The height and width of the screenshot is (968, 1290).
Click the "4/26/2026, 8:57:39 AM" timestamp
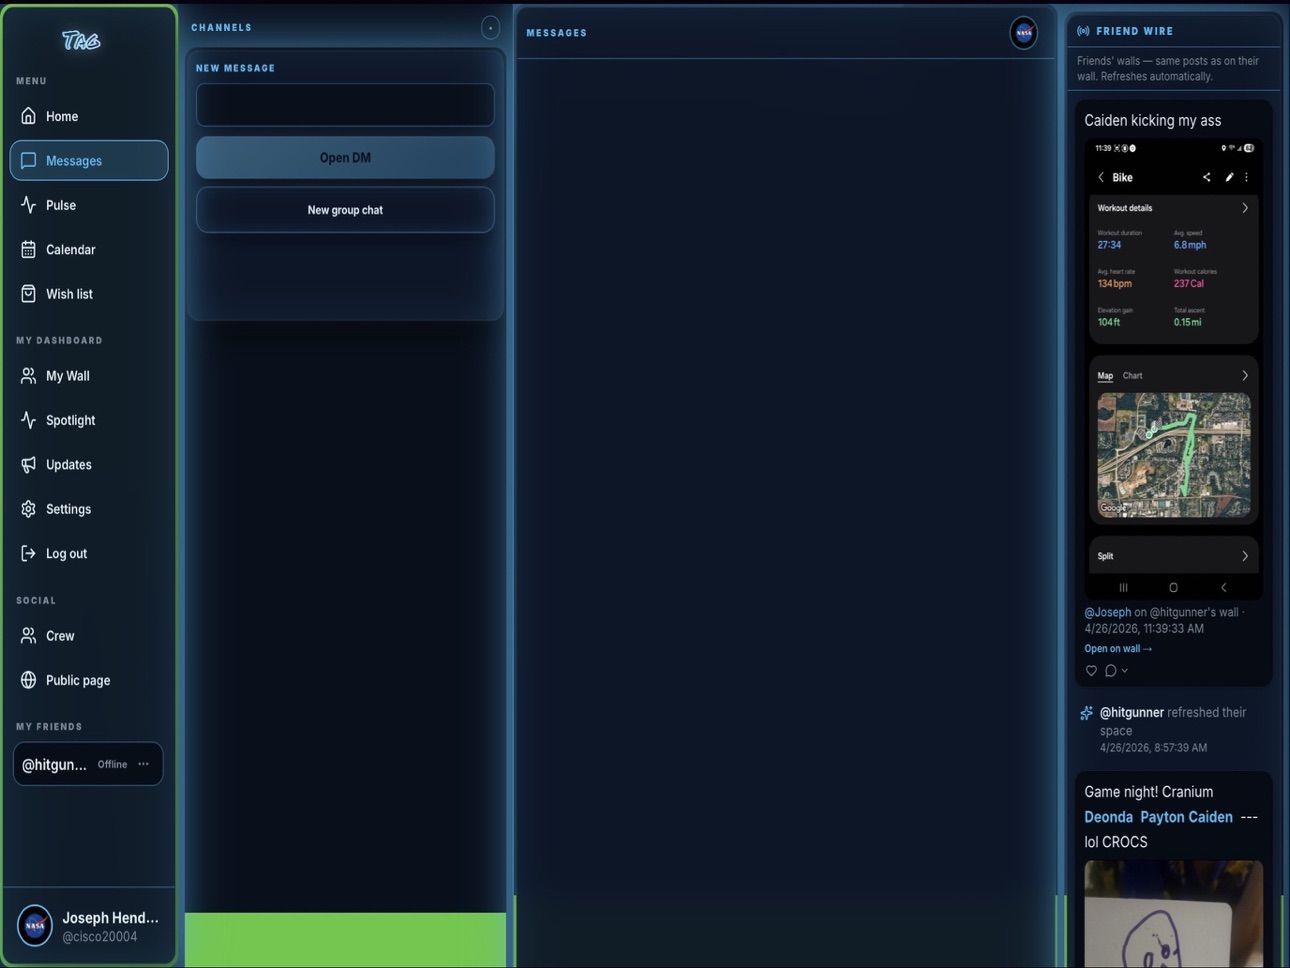click(1153, 748)
